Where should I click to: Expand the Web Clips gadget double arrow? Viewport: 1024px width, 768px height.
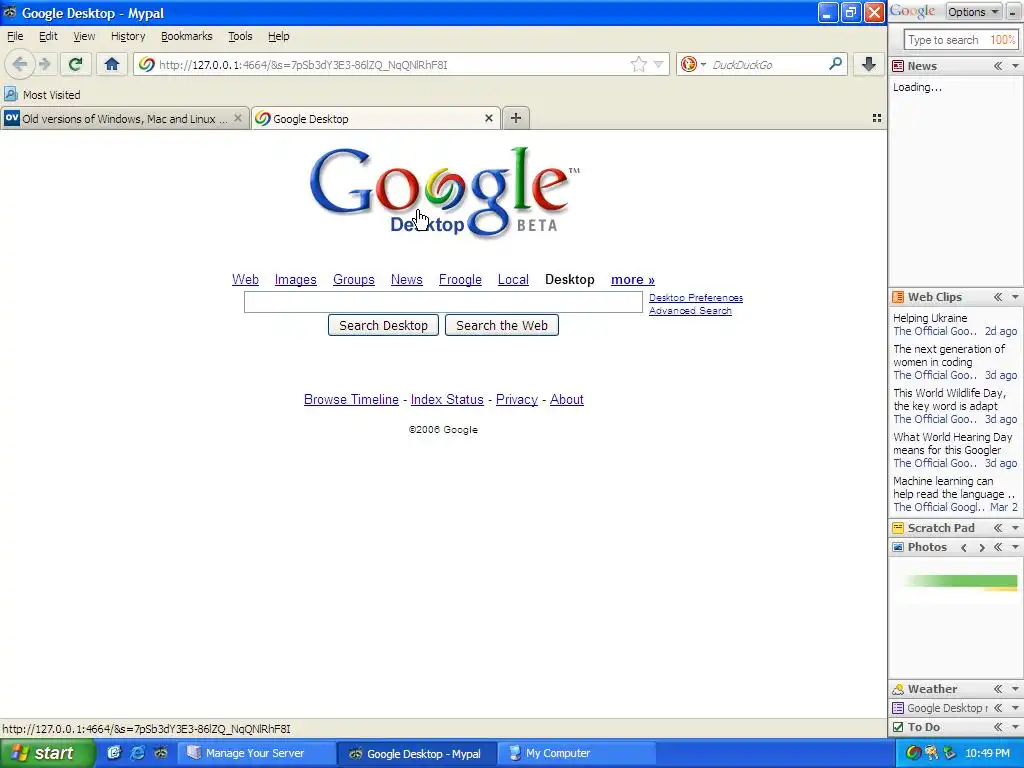tap(998, 297)
